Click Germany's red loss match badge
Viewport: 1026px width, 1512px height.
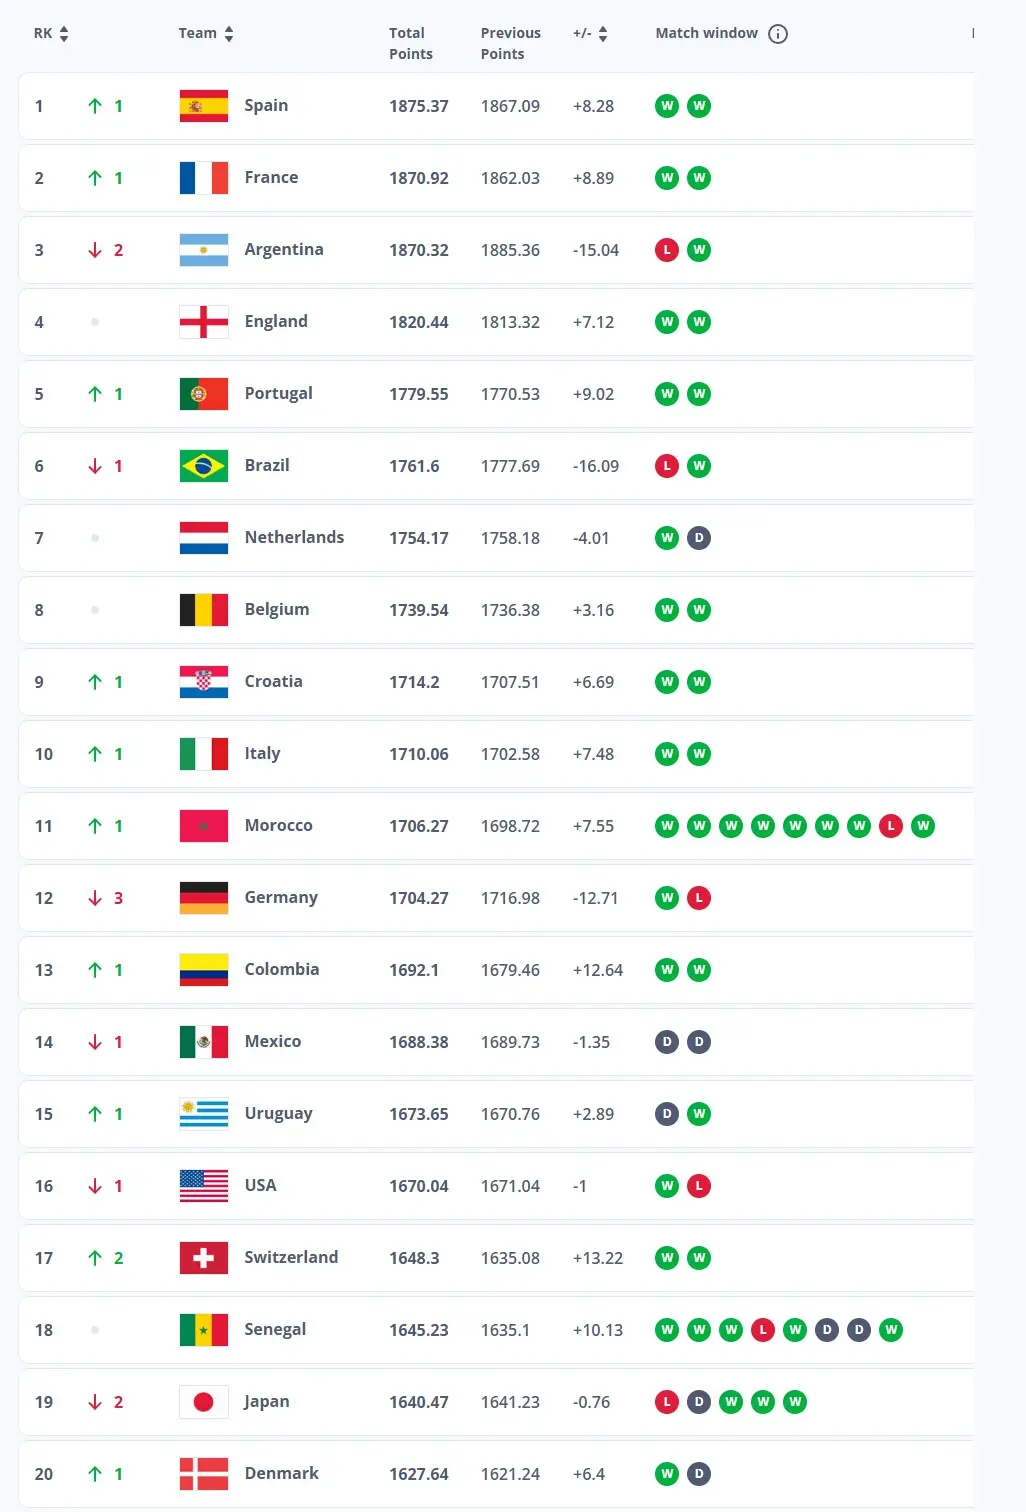pyautogui.click(x=699, y=898)
